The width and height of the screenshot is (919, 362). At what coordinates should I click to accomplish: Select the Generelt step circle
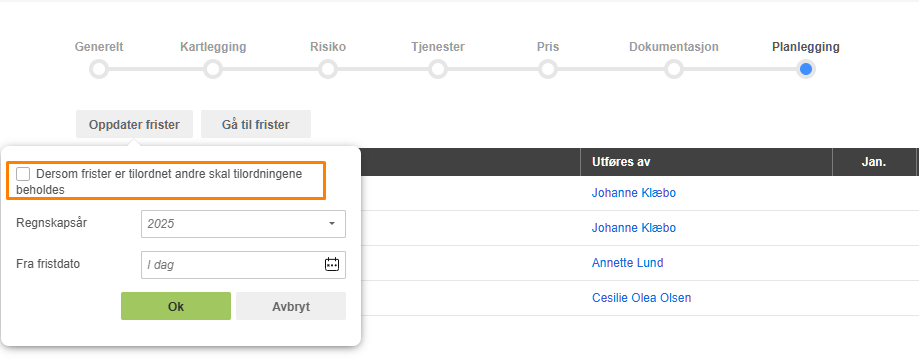coord(99,70)
